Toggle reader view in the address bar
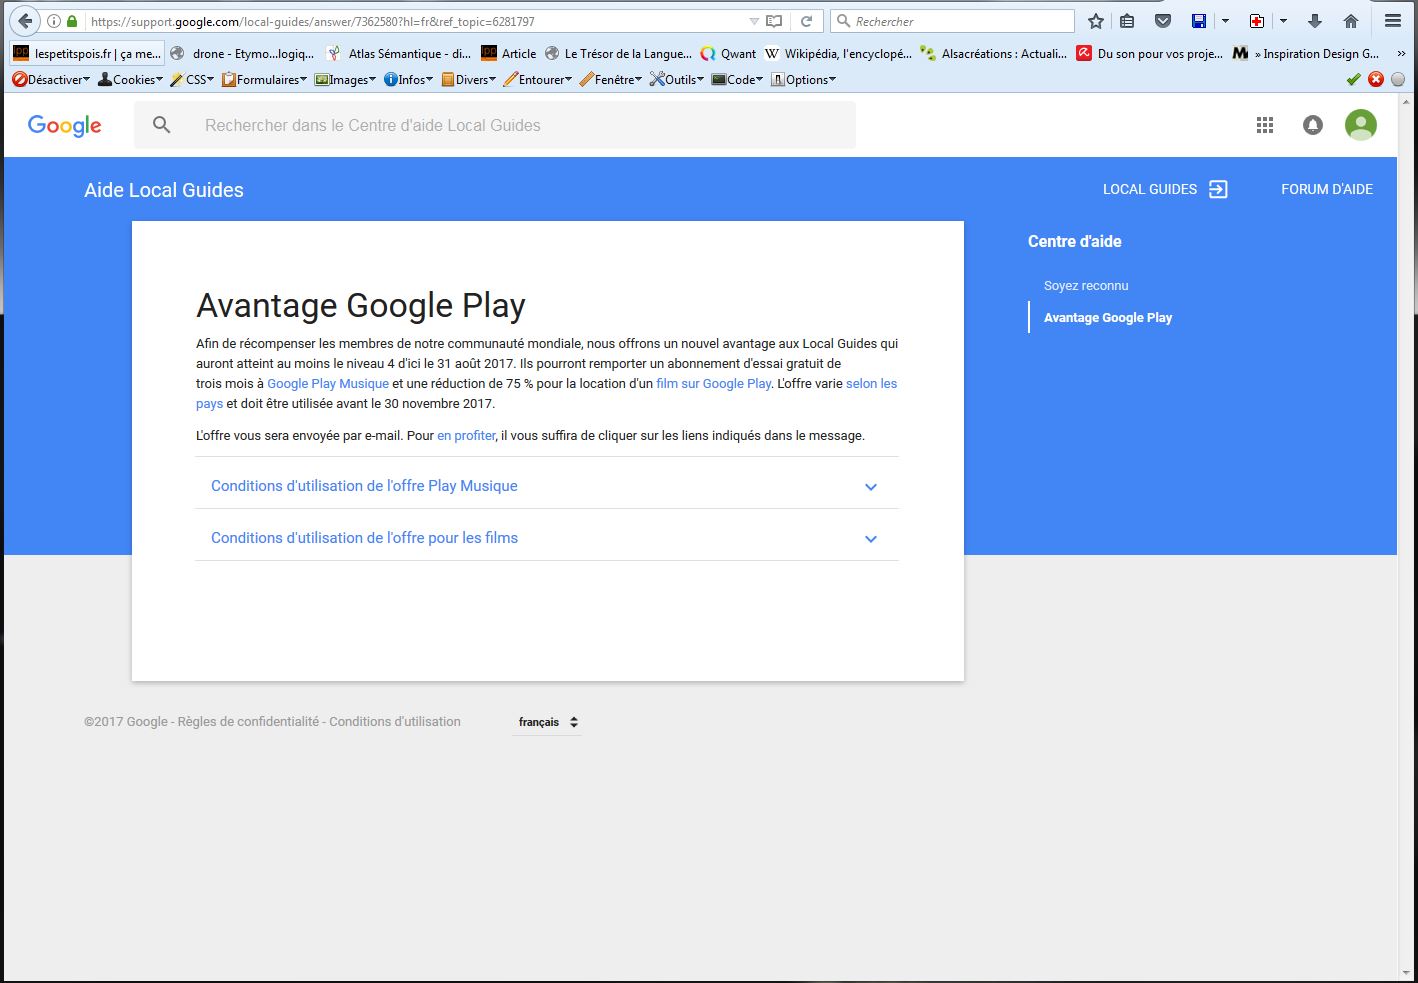The width and height of the screenshot is (1418, 983). 774,21
